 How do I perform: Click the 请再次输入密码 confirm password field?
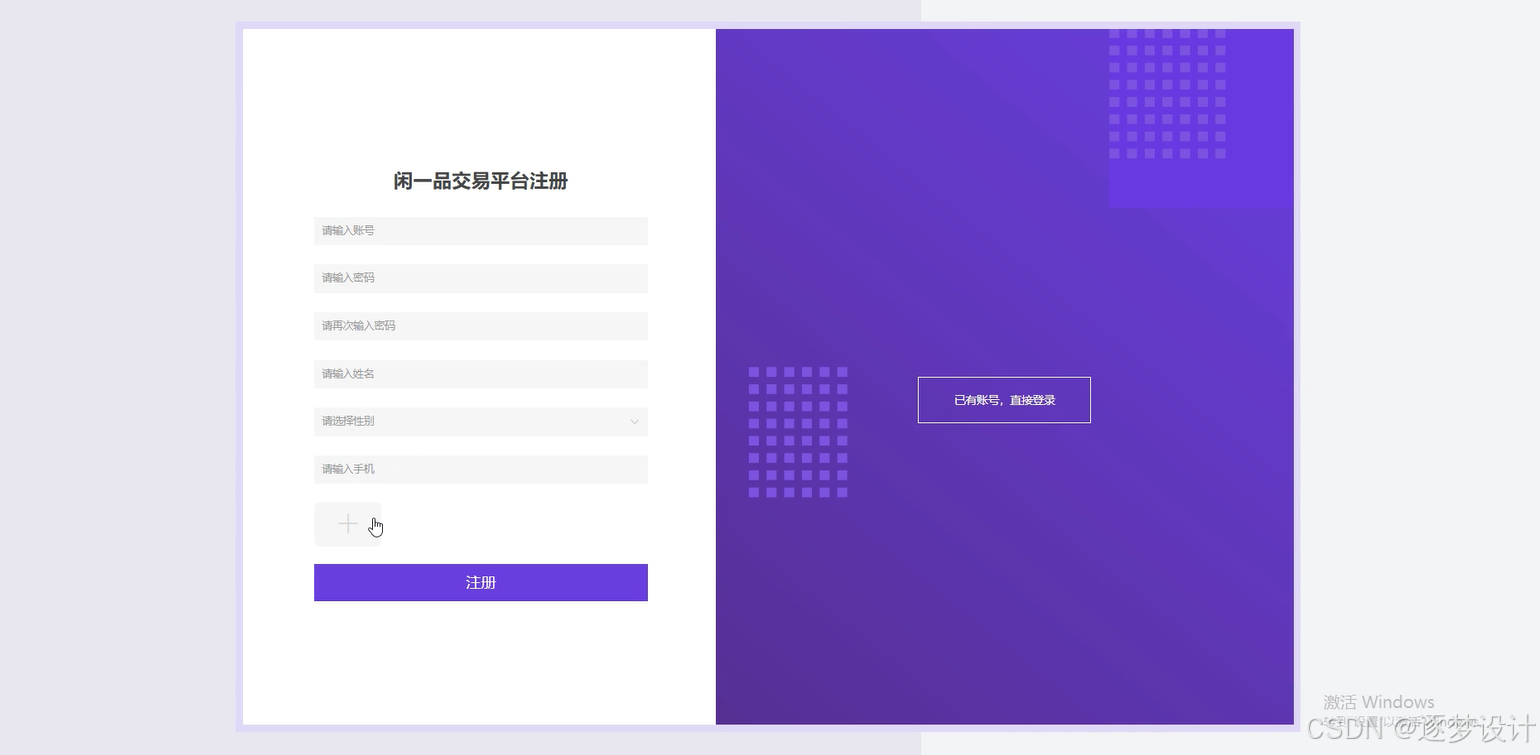tap(480, 325)
